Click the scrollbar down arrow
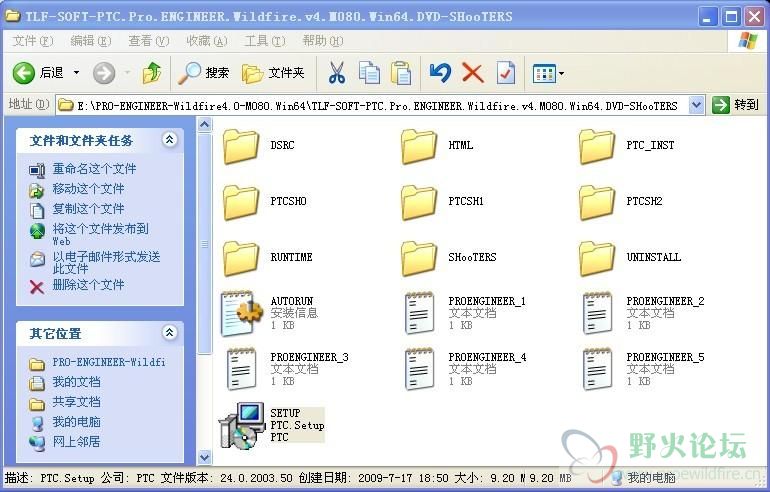 click(204, 458)
